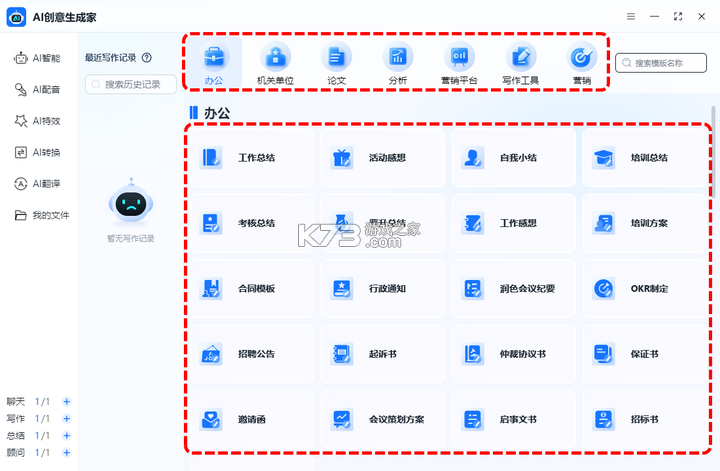Image resolution: width=720 pixels, height=471 pixels.
Task: Choose the 合同模板 card
Action: tap(252, 289)
